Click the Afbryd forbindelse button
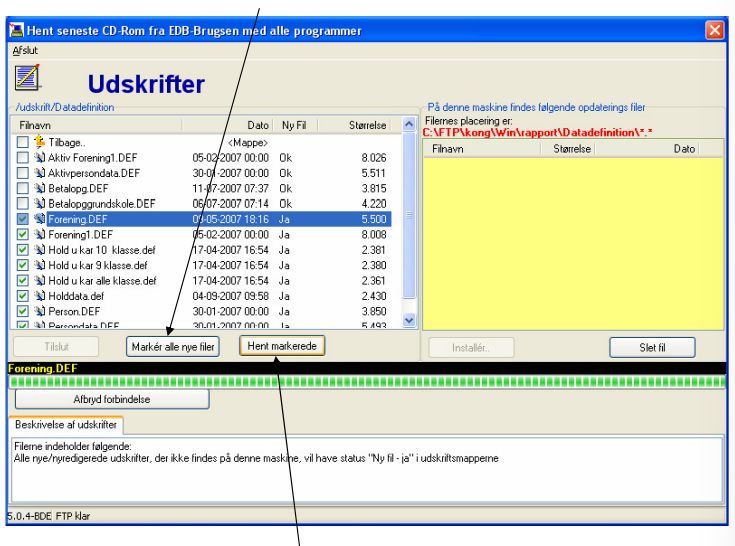The image size is (735, 546). (x=112, y=399)
